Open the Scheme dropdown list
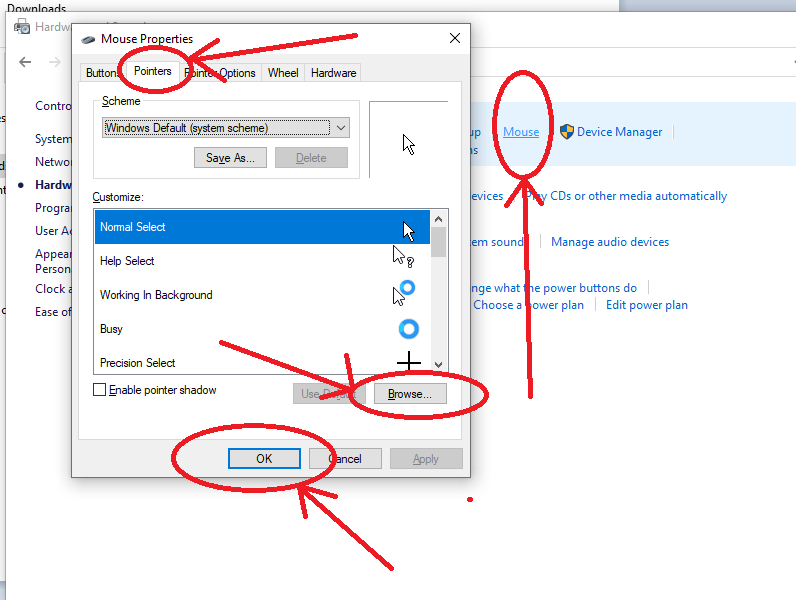Viewport: 796px width, 600px height. click(x=340, y=128)
